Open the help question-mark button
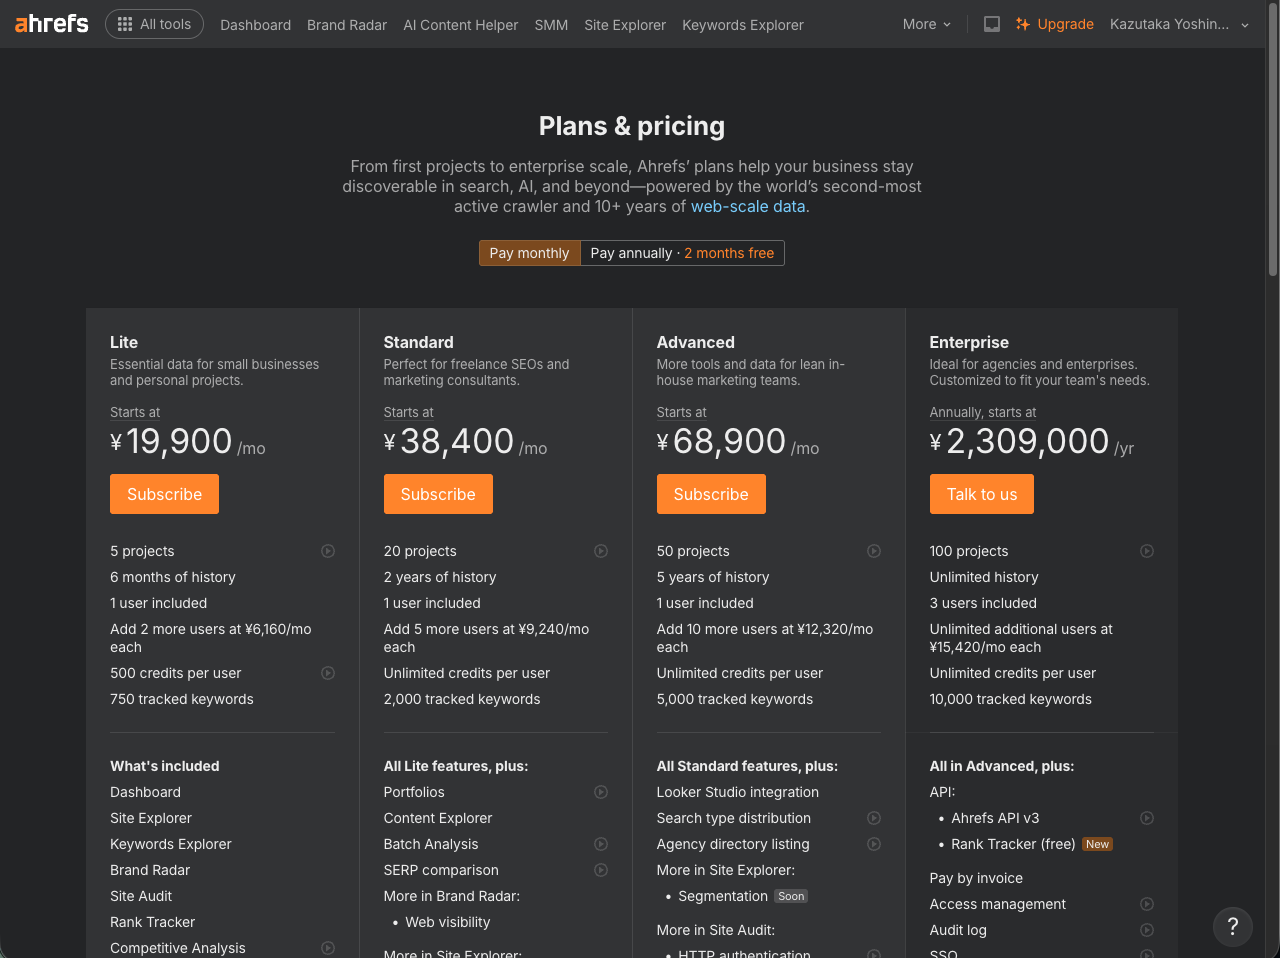The width and height of the screenshot is (1280, 958). (1232, 927)
